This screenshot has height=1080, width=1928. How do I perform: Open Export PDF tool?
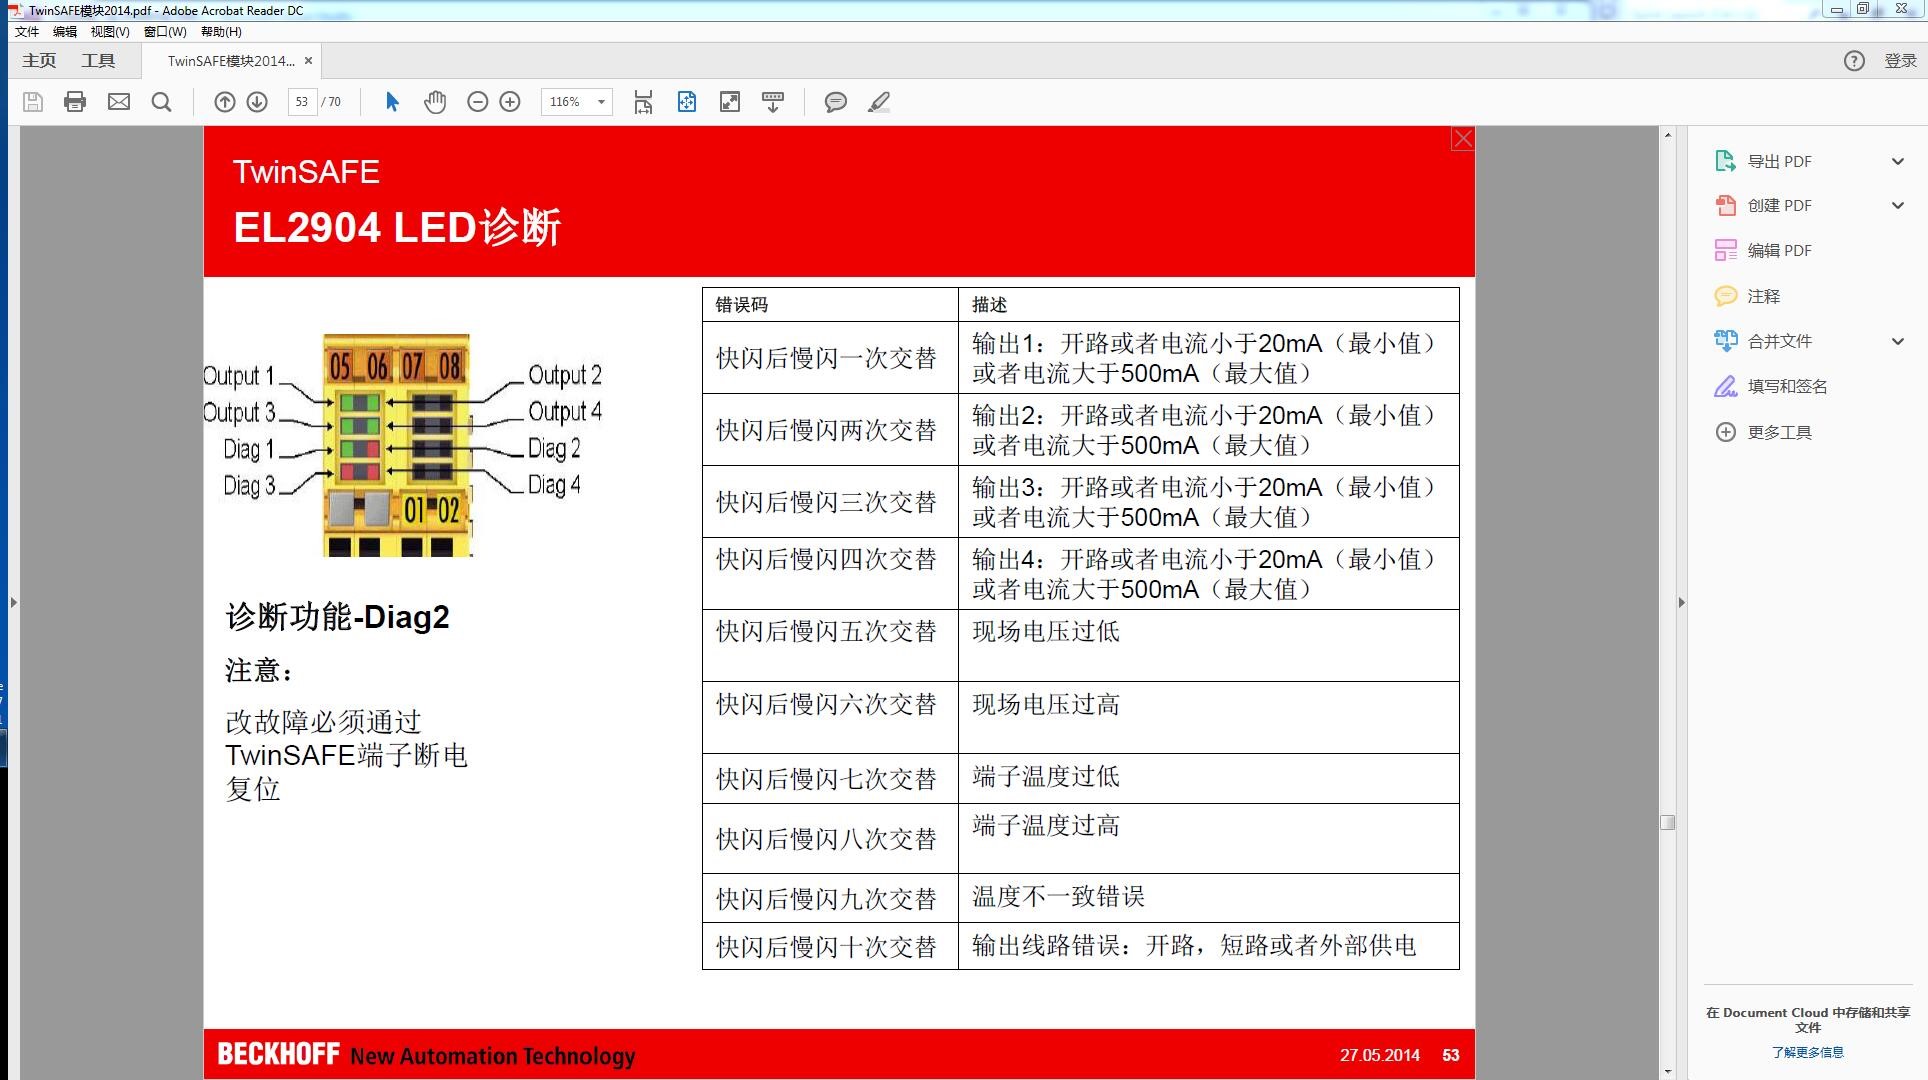1779,161
